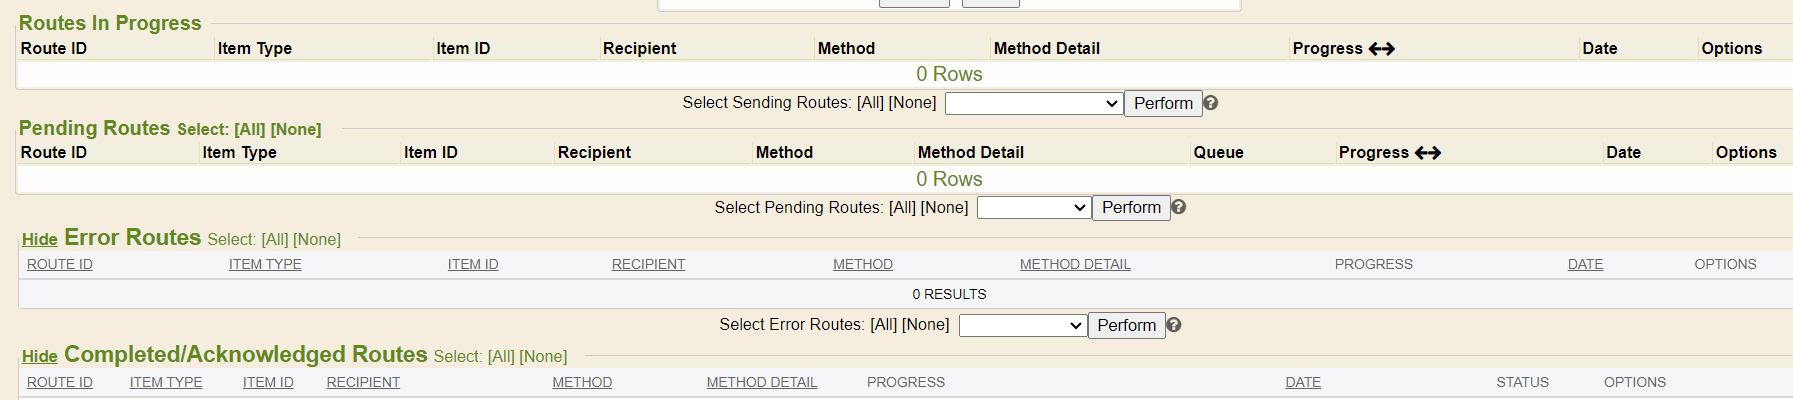This screenshot has height=400, width=1793.
Task: Sort Error Routes by METHOD DETAIL
Action: (x=1075, y=265)
